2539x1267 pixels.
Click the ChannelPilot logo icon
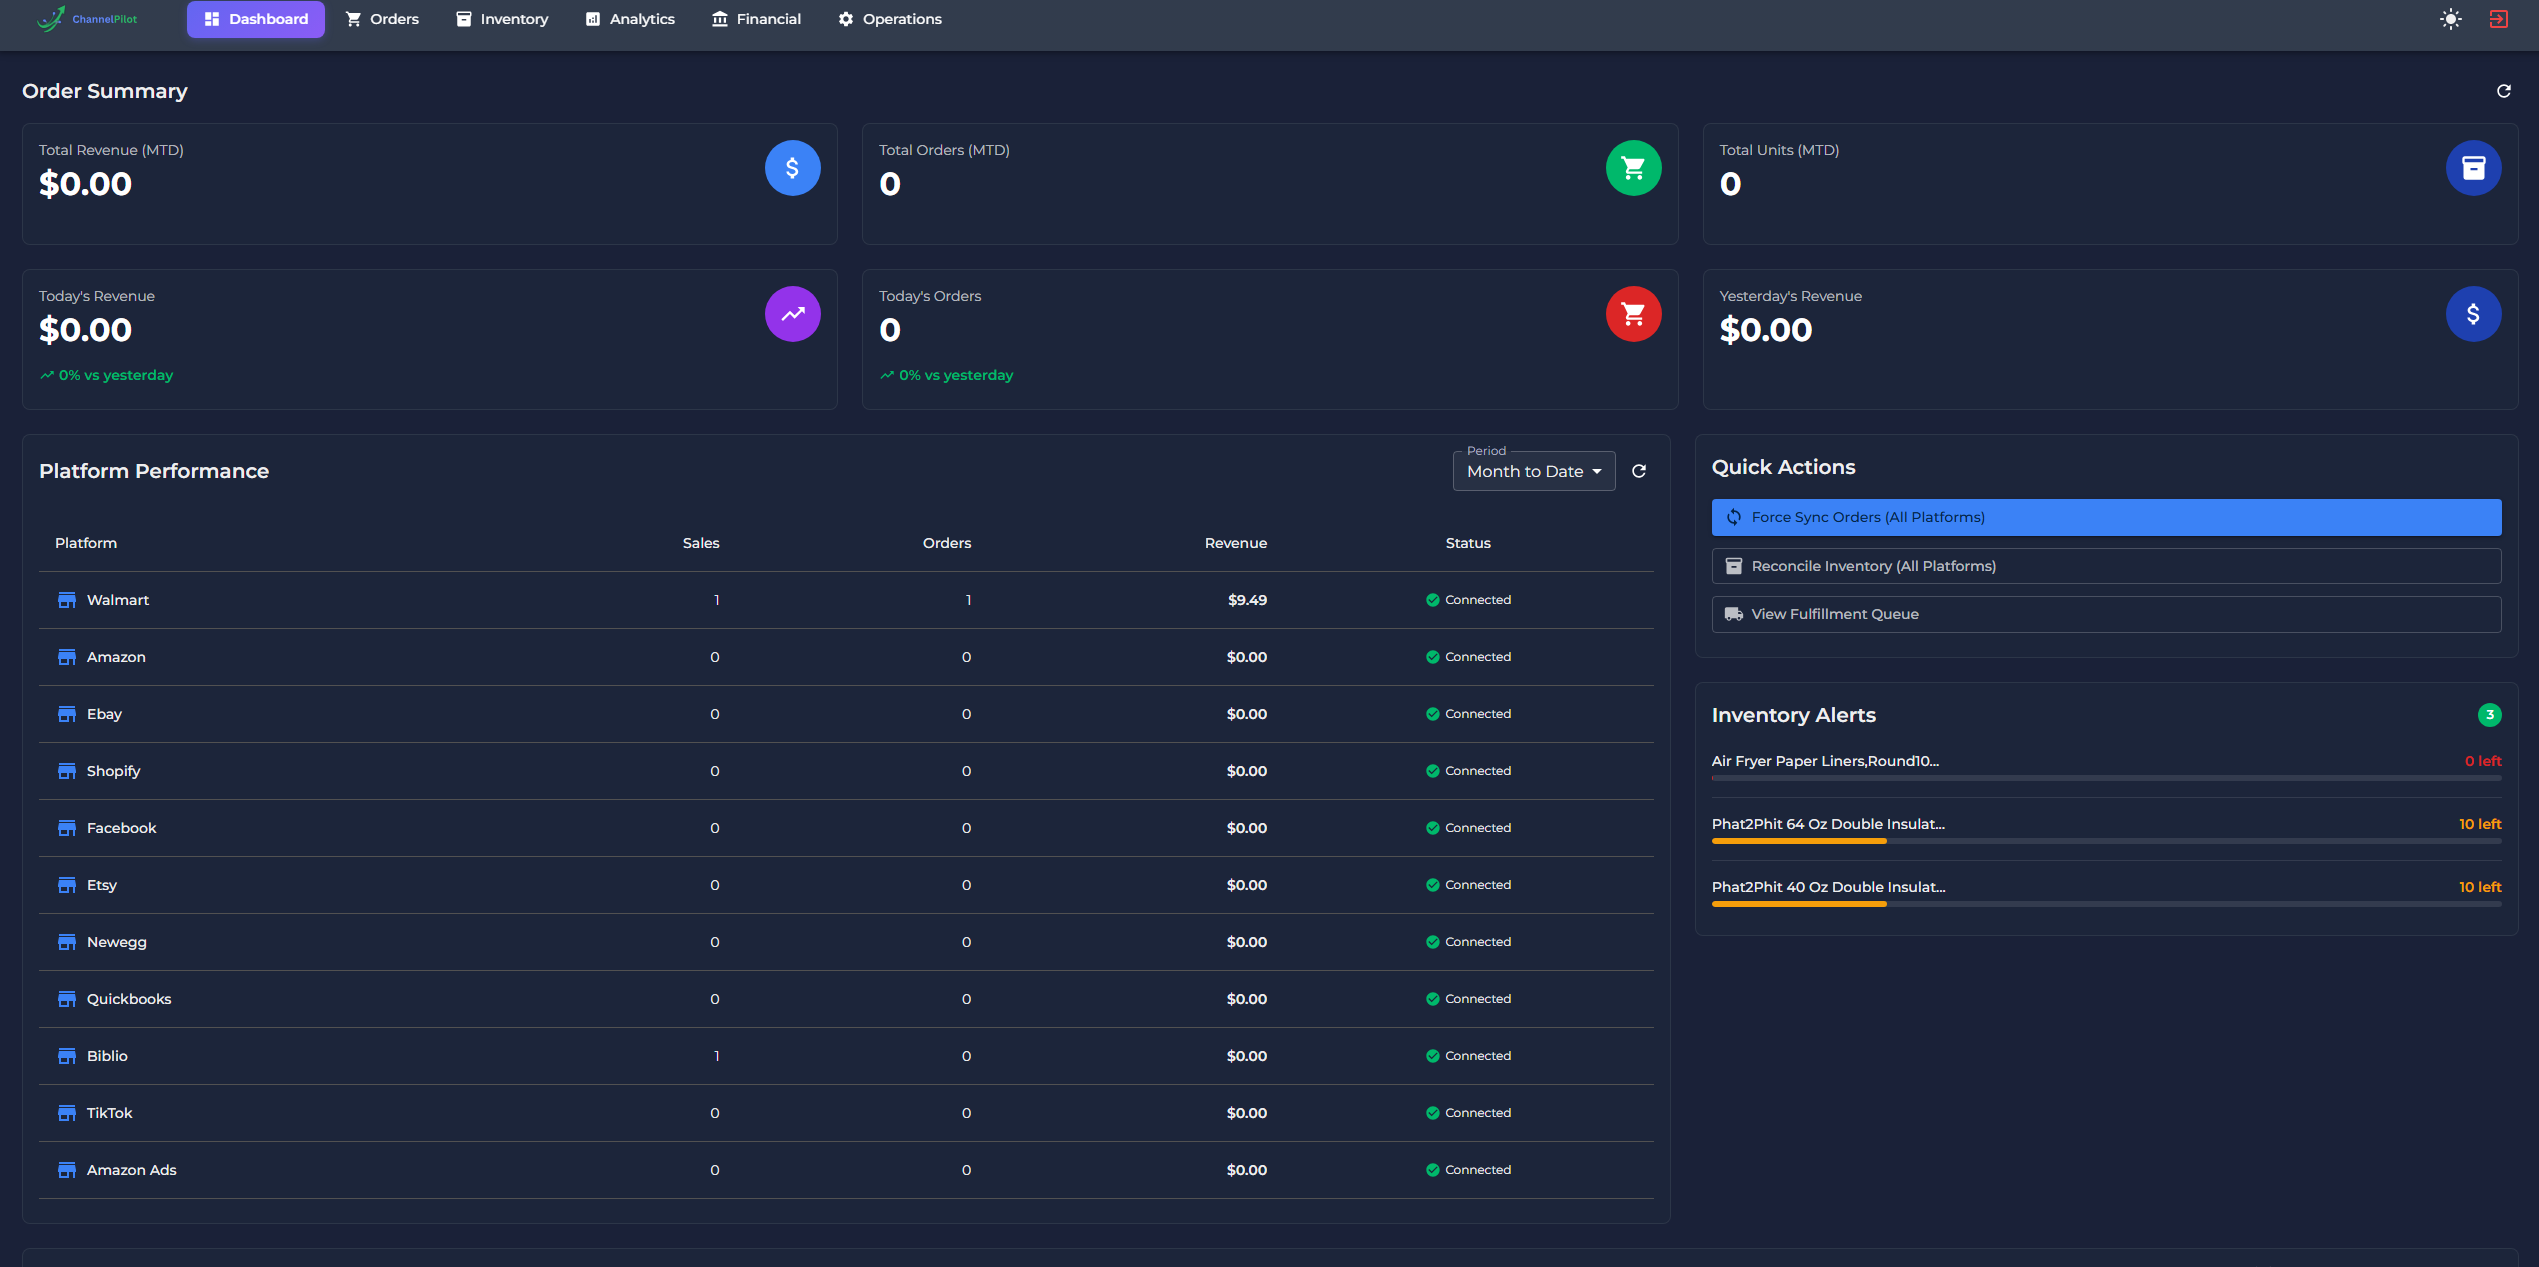point(51,18)
